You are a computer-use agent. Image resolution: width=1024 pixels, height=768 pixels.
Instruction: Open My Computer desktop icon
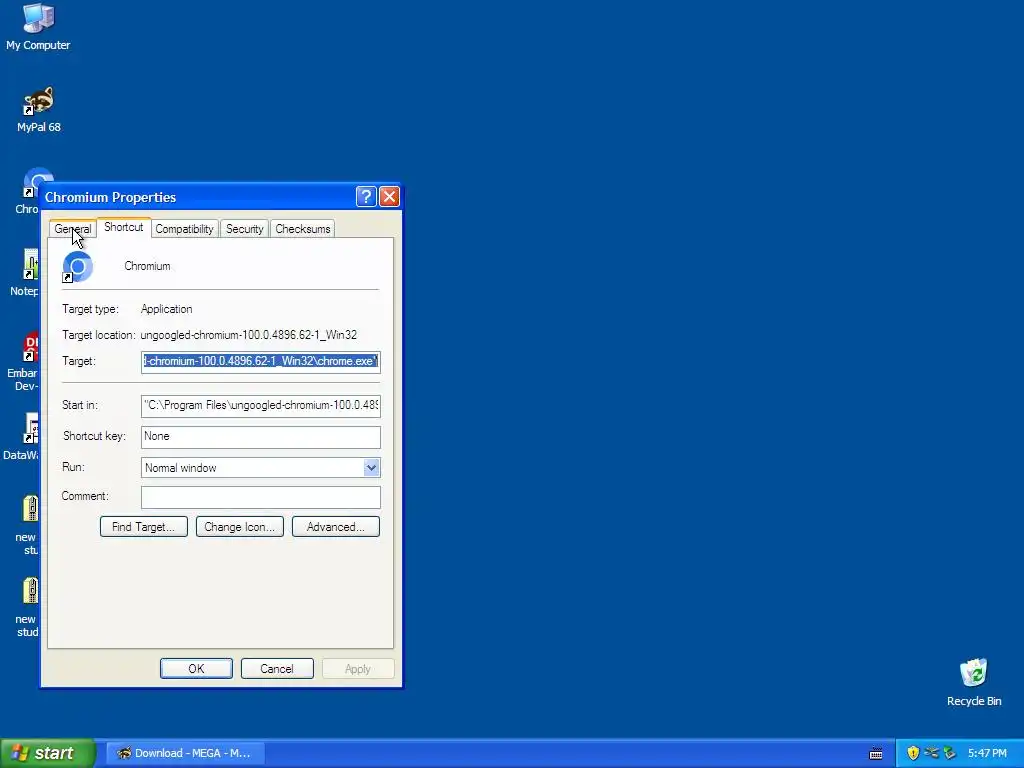(38, 26)
